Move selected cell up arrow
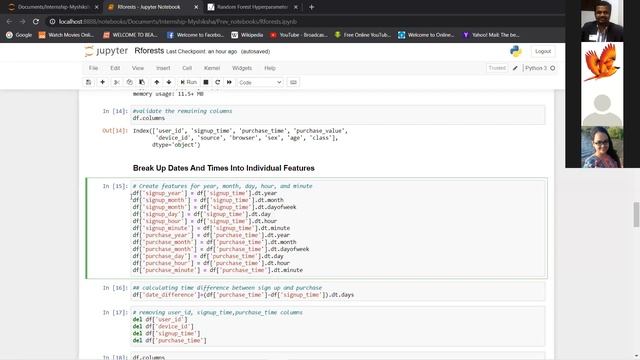This screenshot has height=360, width=640. (156, 82)
